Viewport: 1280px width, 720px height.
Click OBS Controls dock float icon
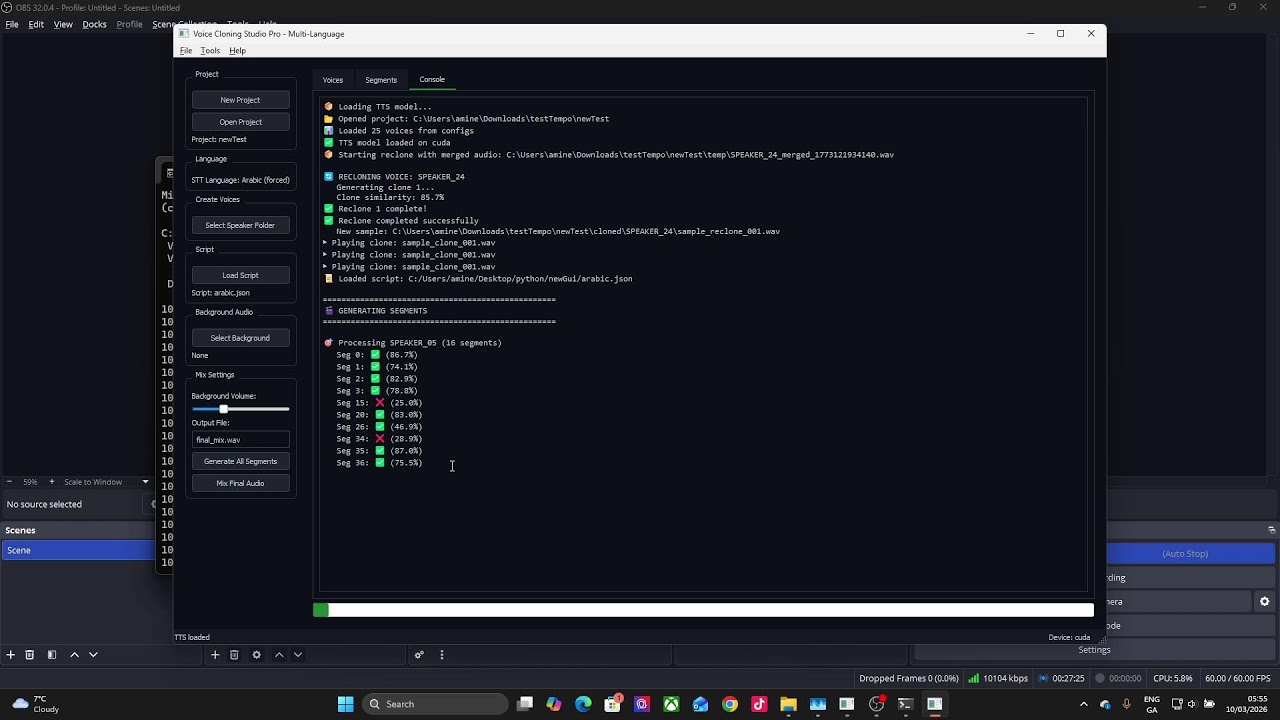coord(1271,530)
